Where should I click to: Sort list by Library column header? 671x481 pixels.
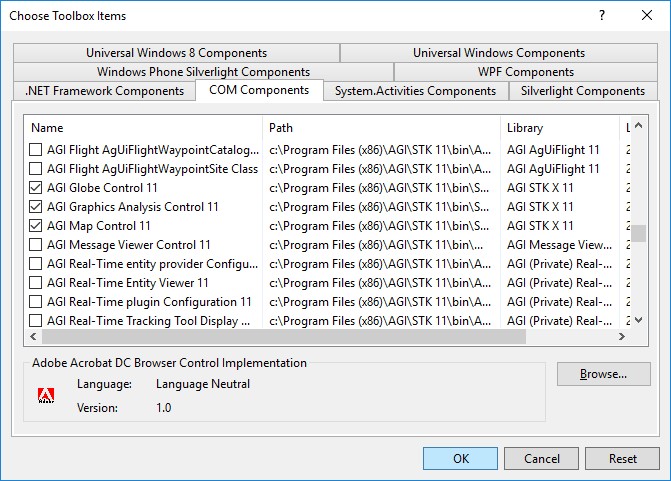coord(560,128)
